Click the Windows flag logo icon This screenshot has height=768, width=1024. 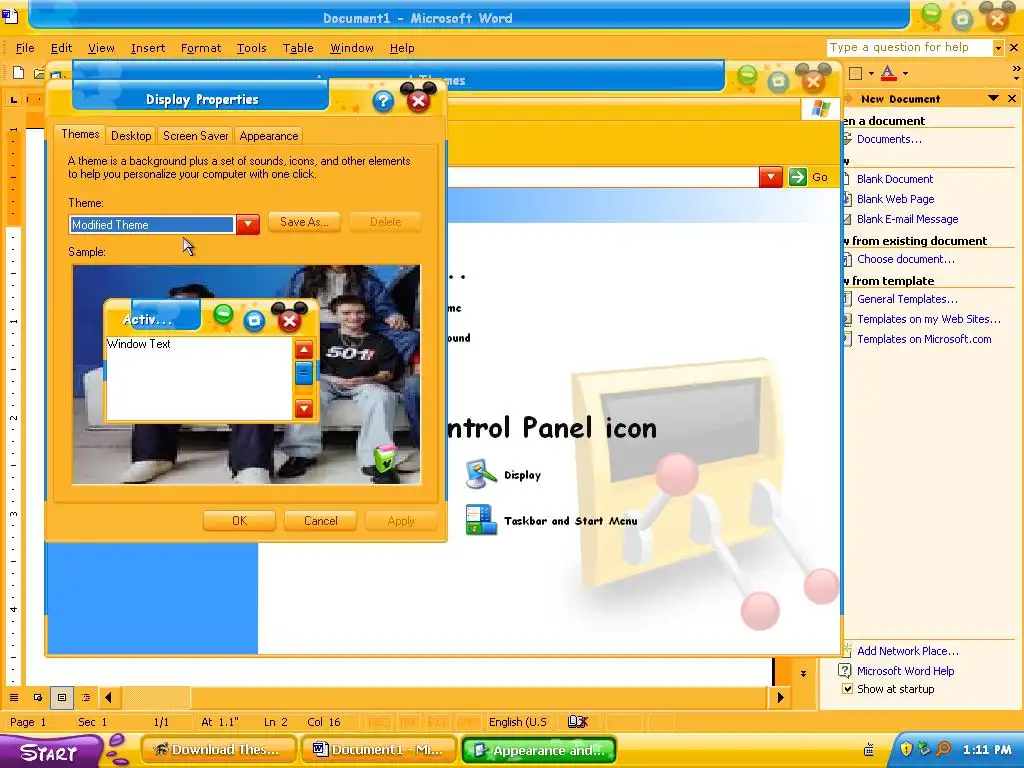[821, 109]
